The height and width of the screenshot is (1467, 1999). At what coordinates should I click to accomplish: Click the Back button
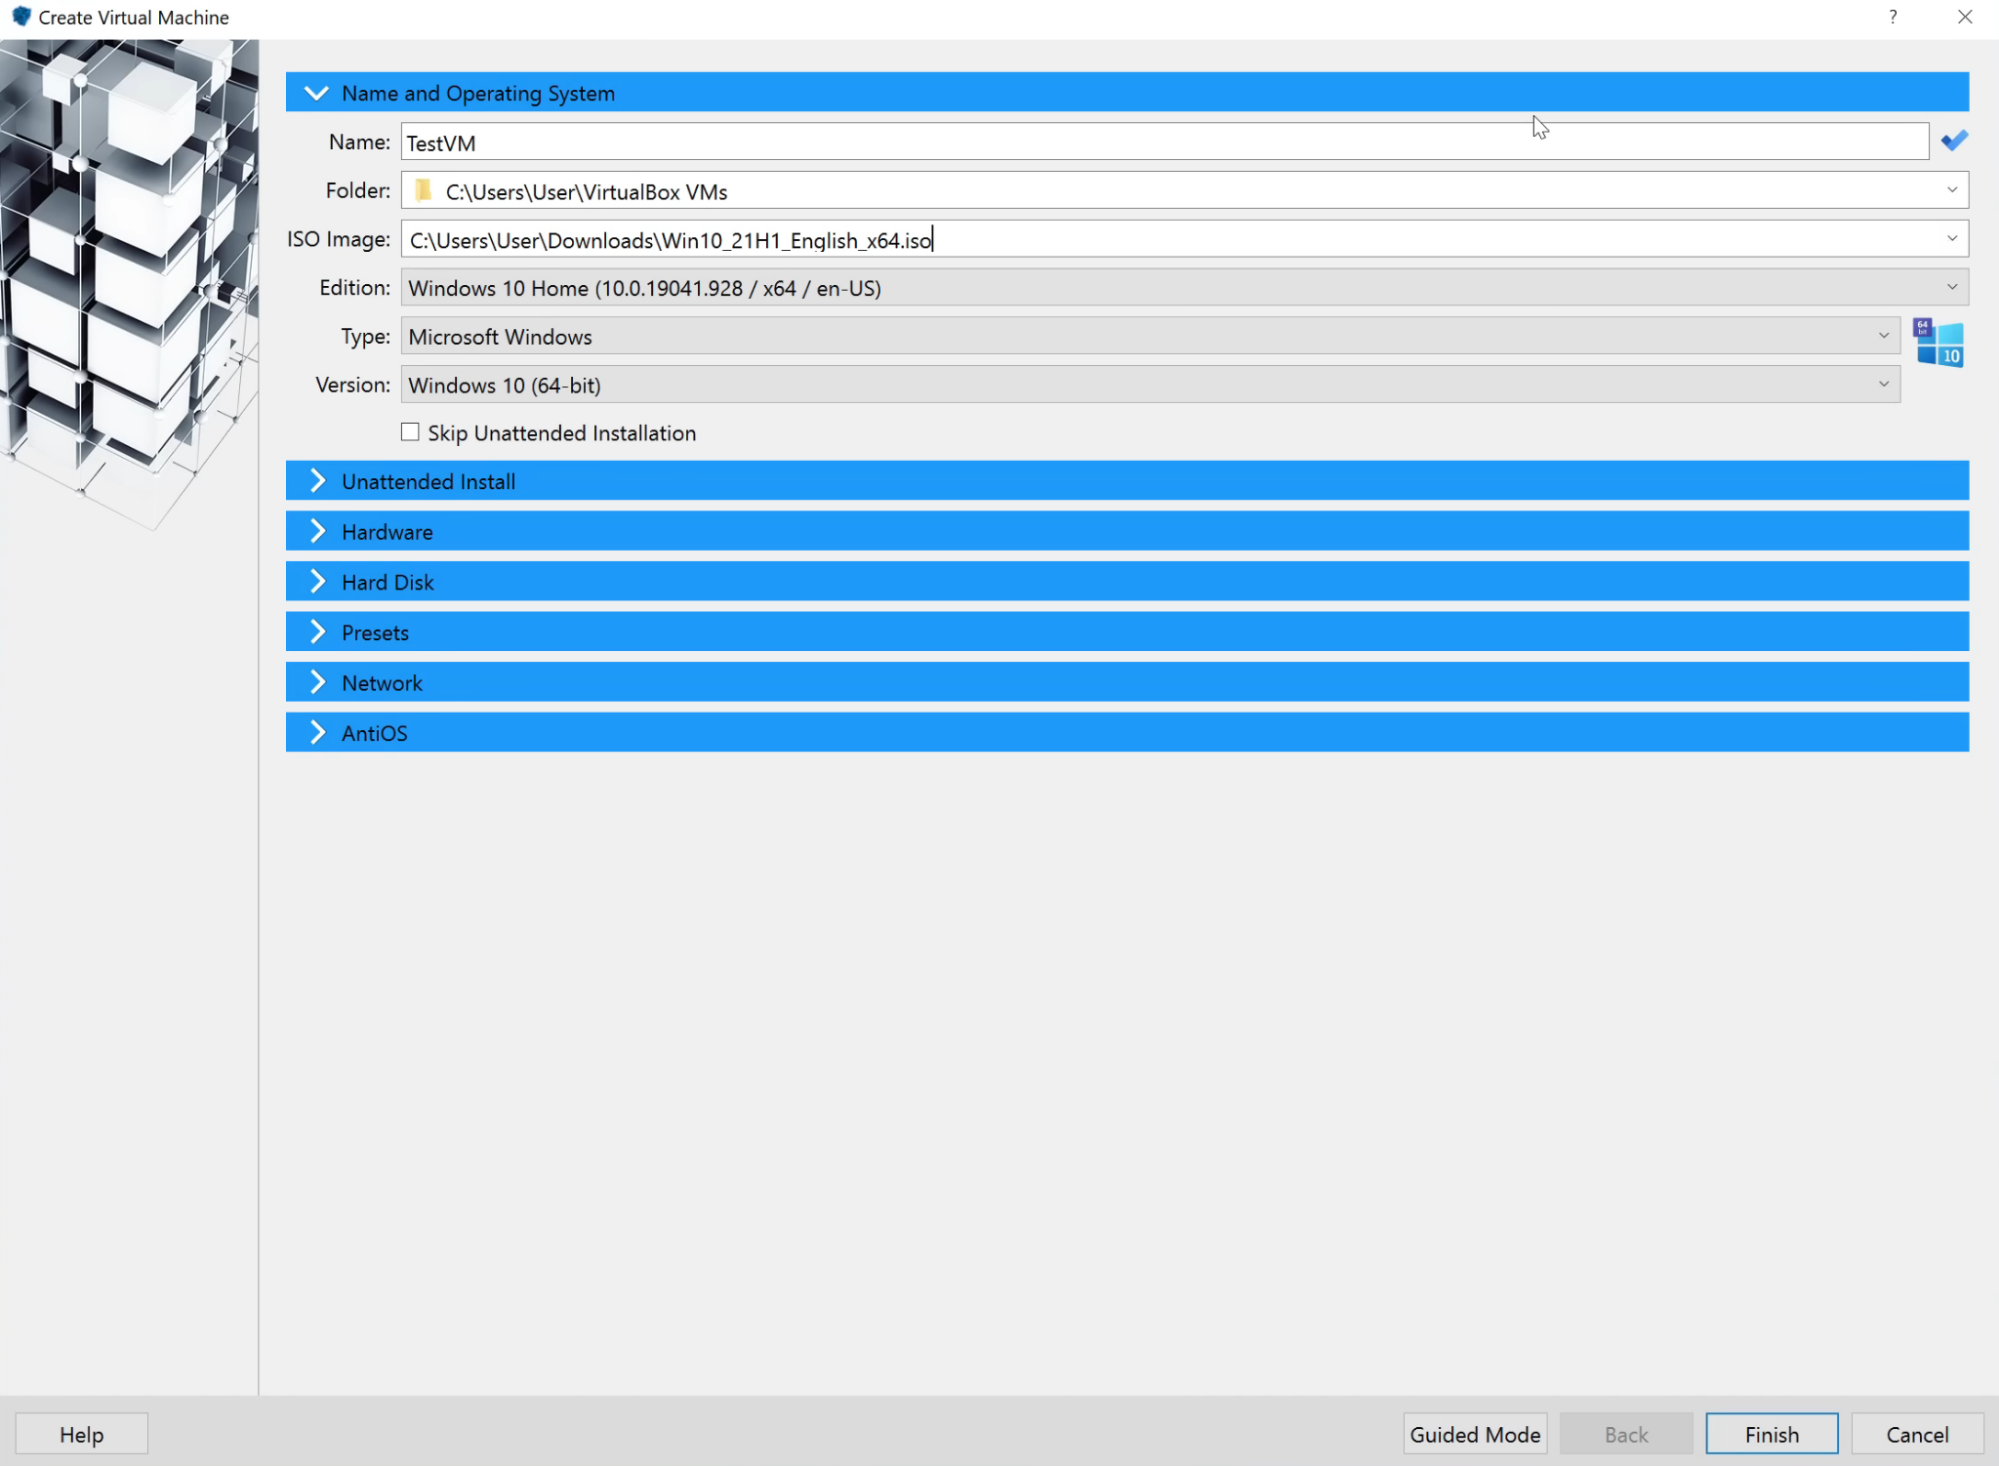coord(1626,1434)
